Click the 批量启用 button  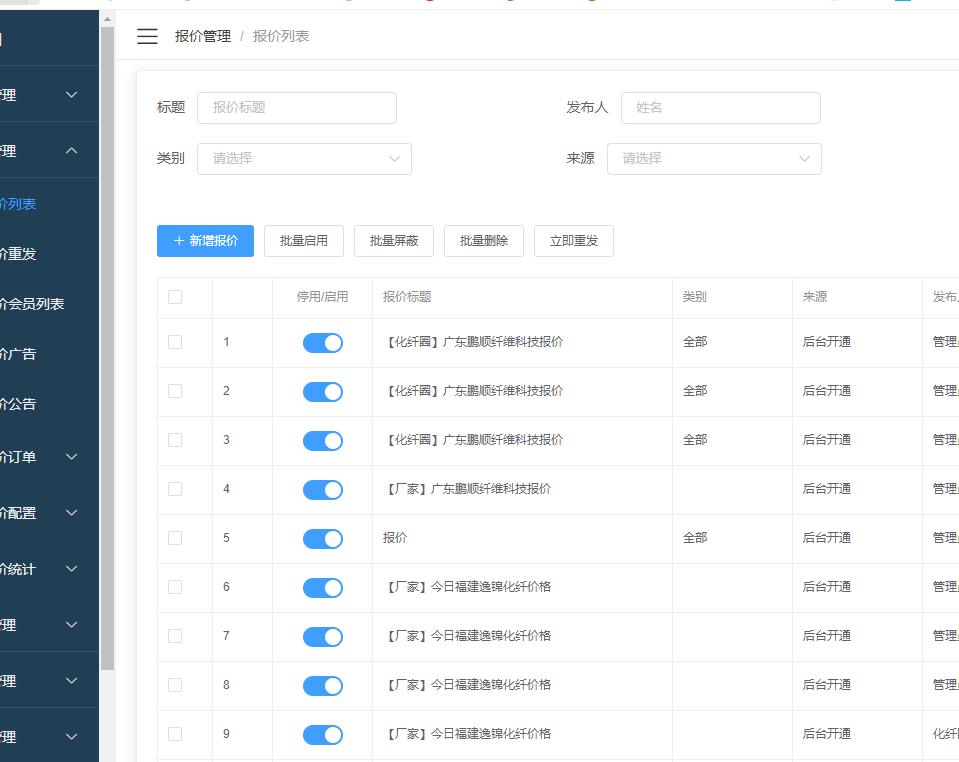(x=303, y=241)
